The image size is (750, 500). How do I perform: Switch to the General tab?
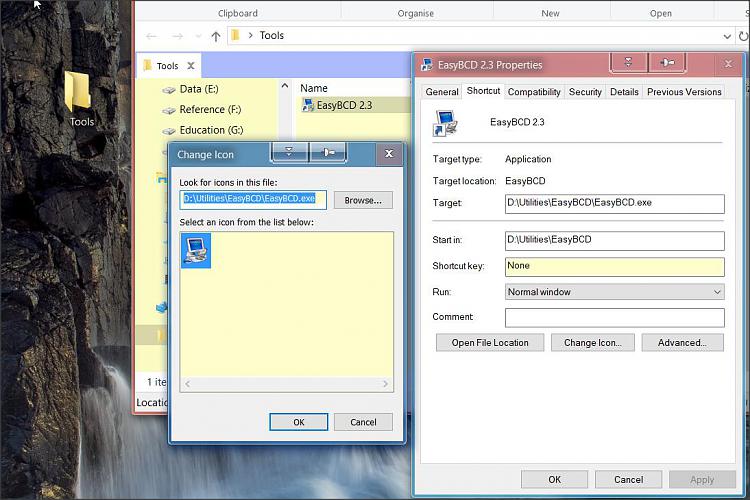[x=441, y=92]
